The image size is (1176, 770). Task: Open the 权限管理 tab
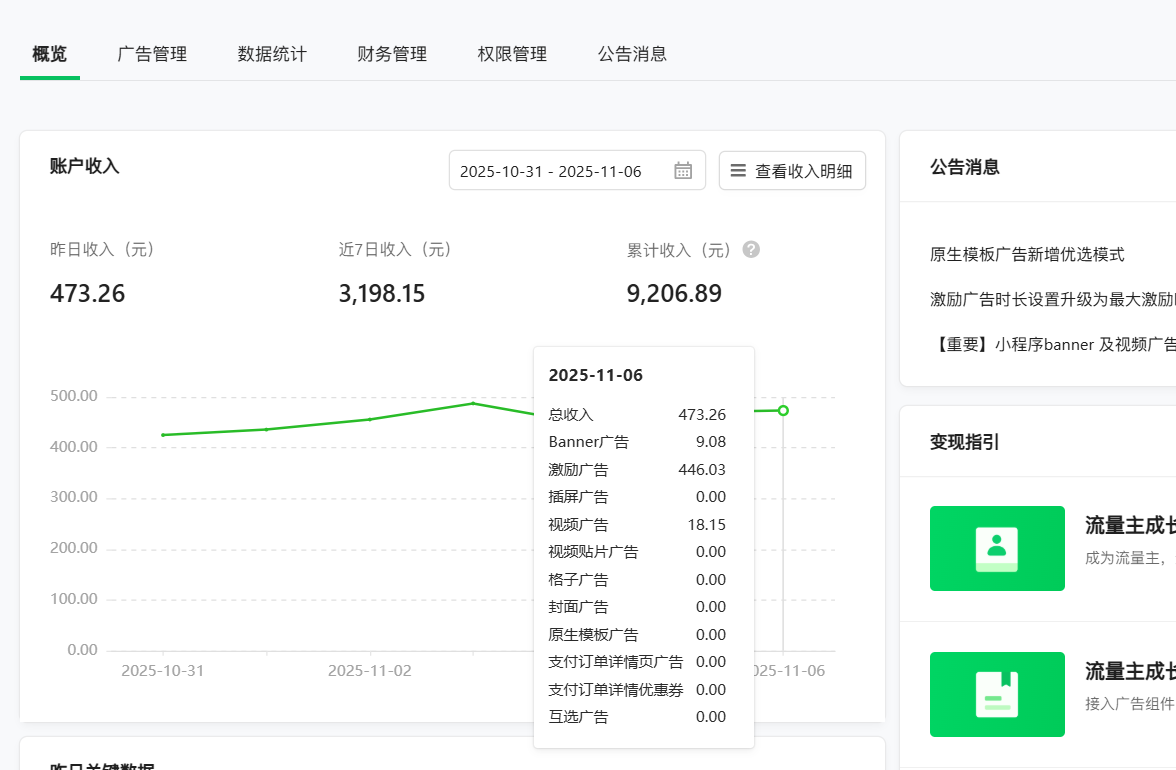coord(512,54)
